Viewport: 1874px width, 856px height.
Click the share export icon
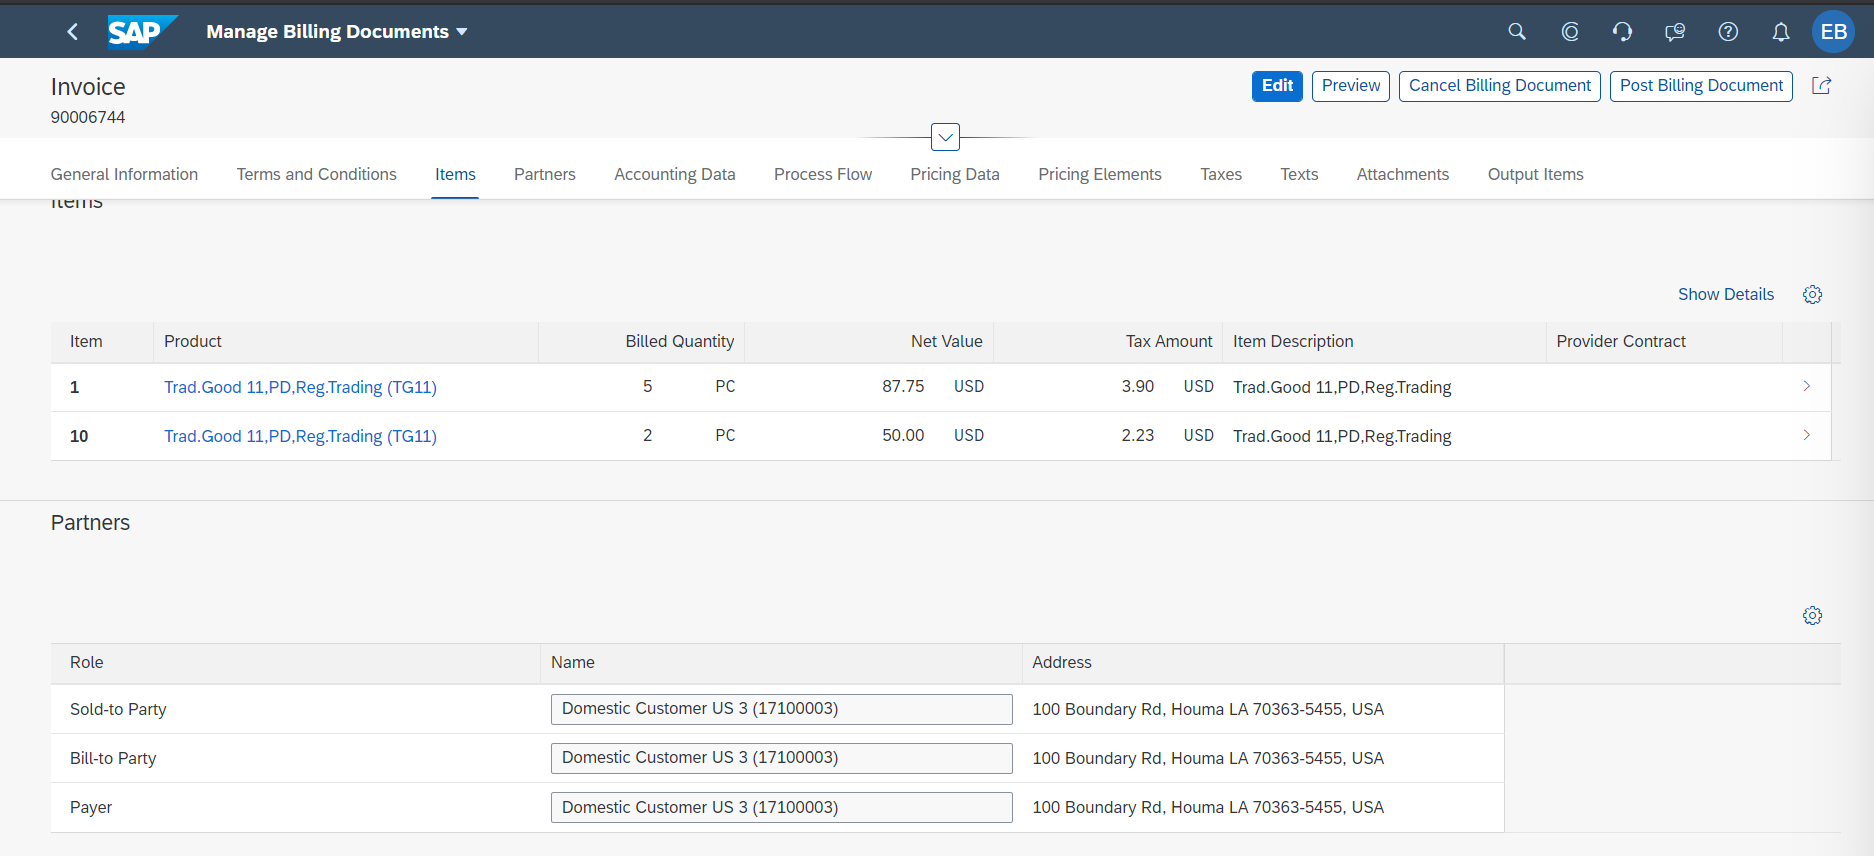tap(1822, 86)
